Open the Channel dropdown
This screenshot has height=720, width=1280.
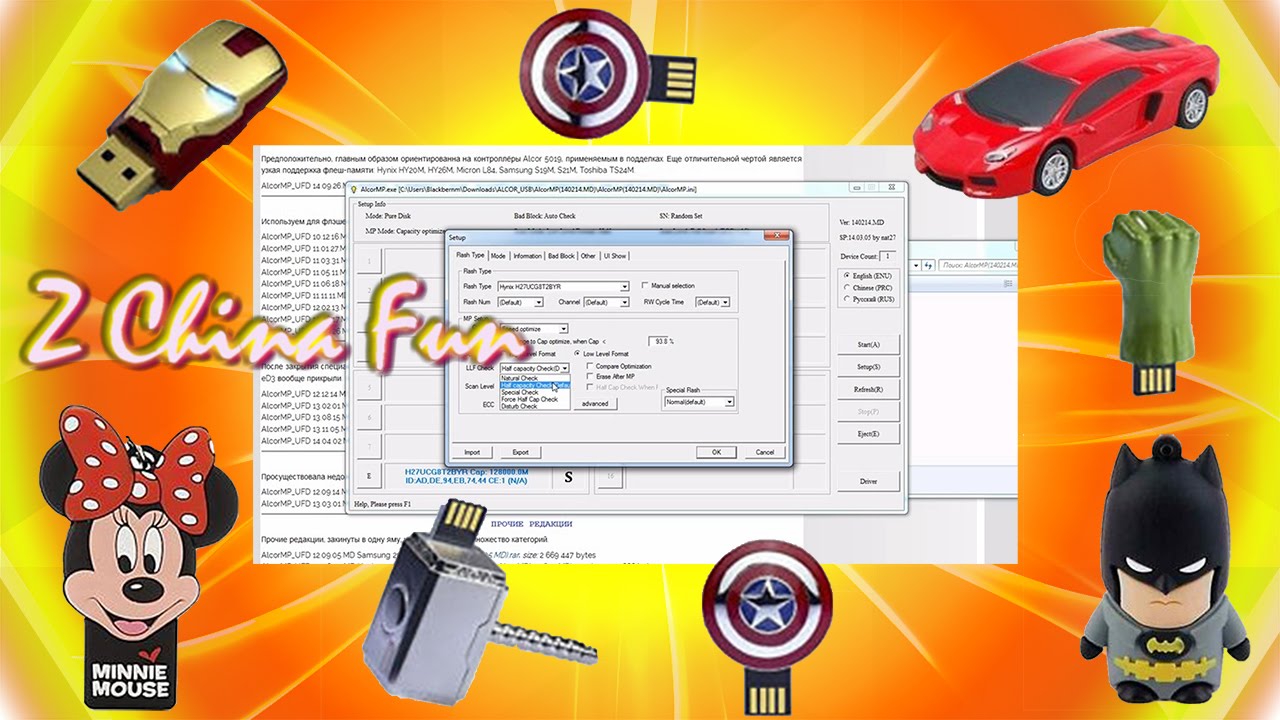click(x=626, y=302)
